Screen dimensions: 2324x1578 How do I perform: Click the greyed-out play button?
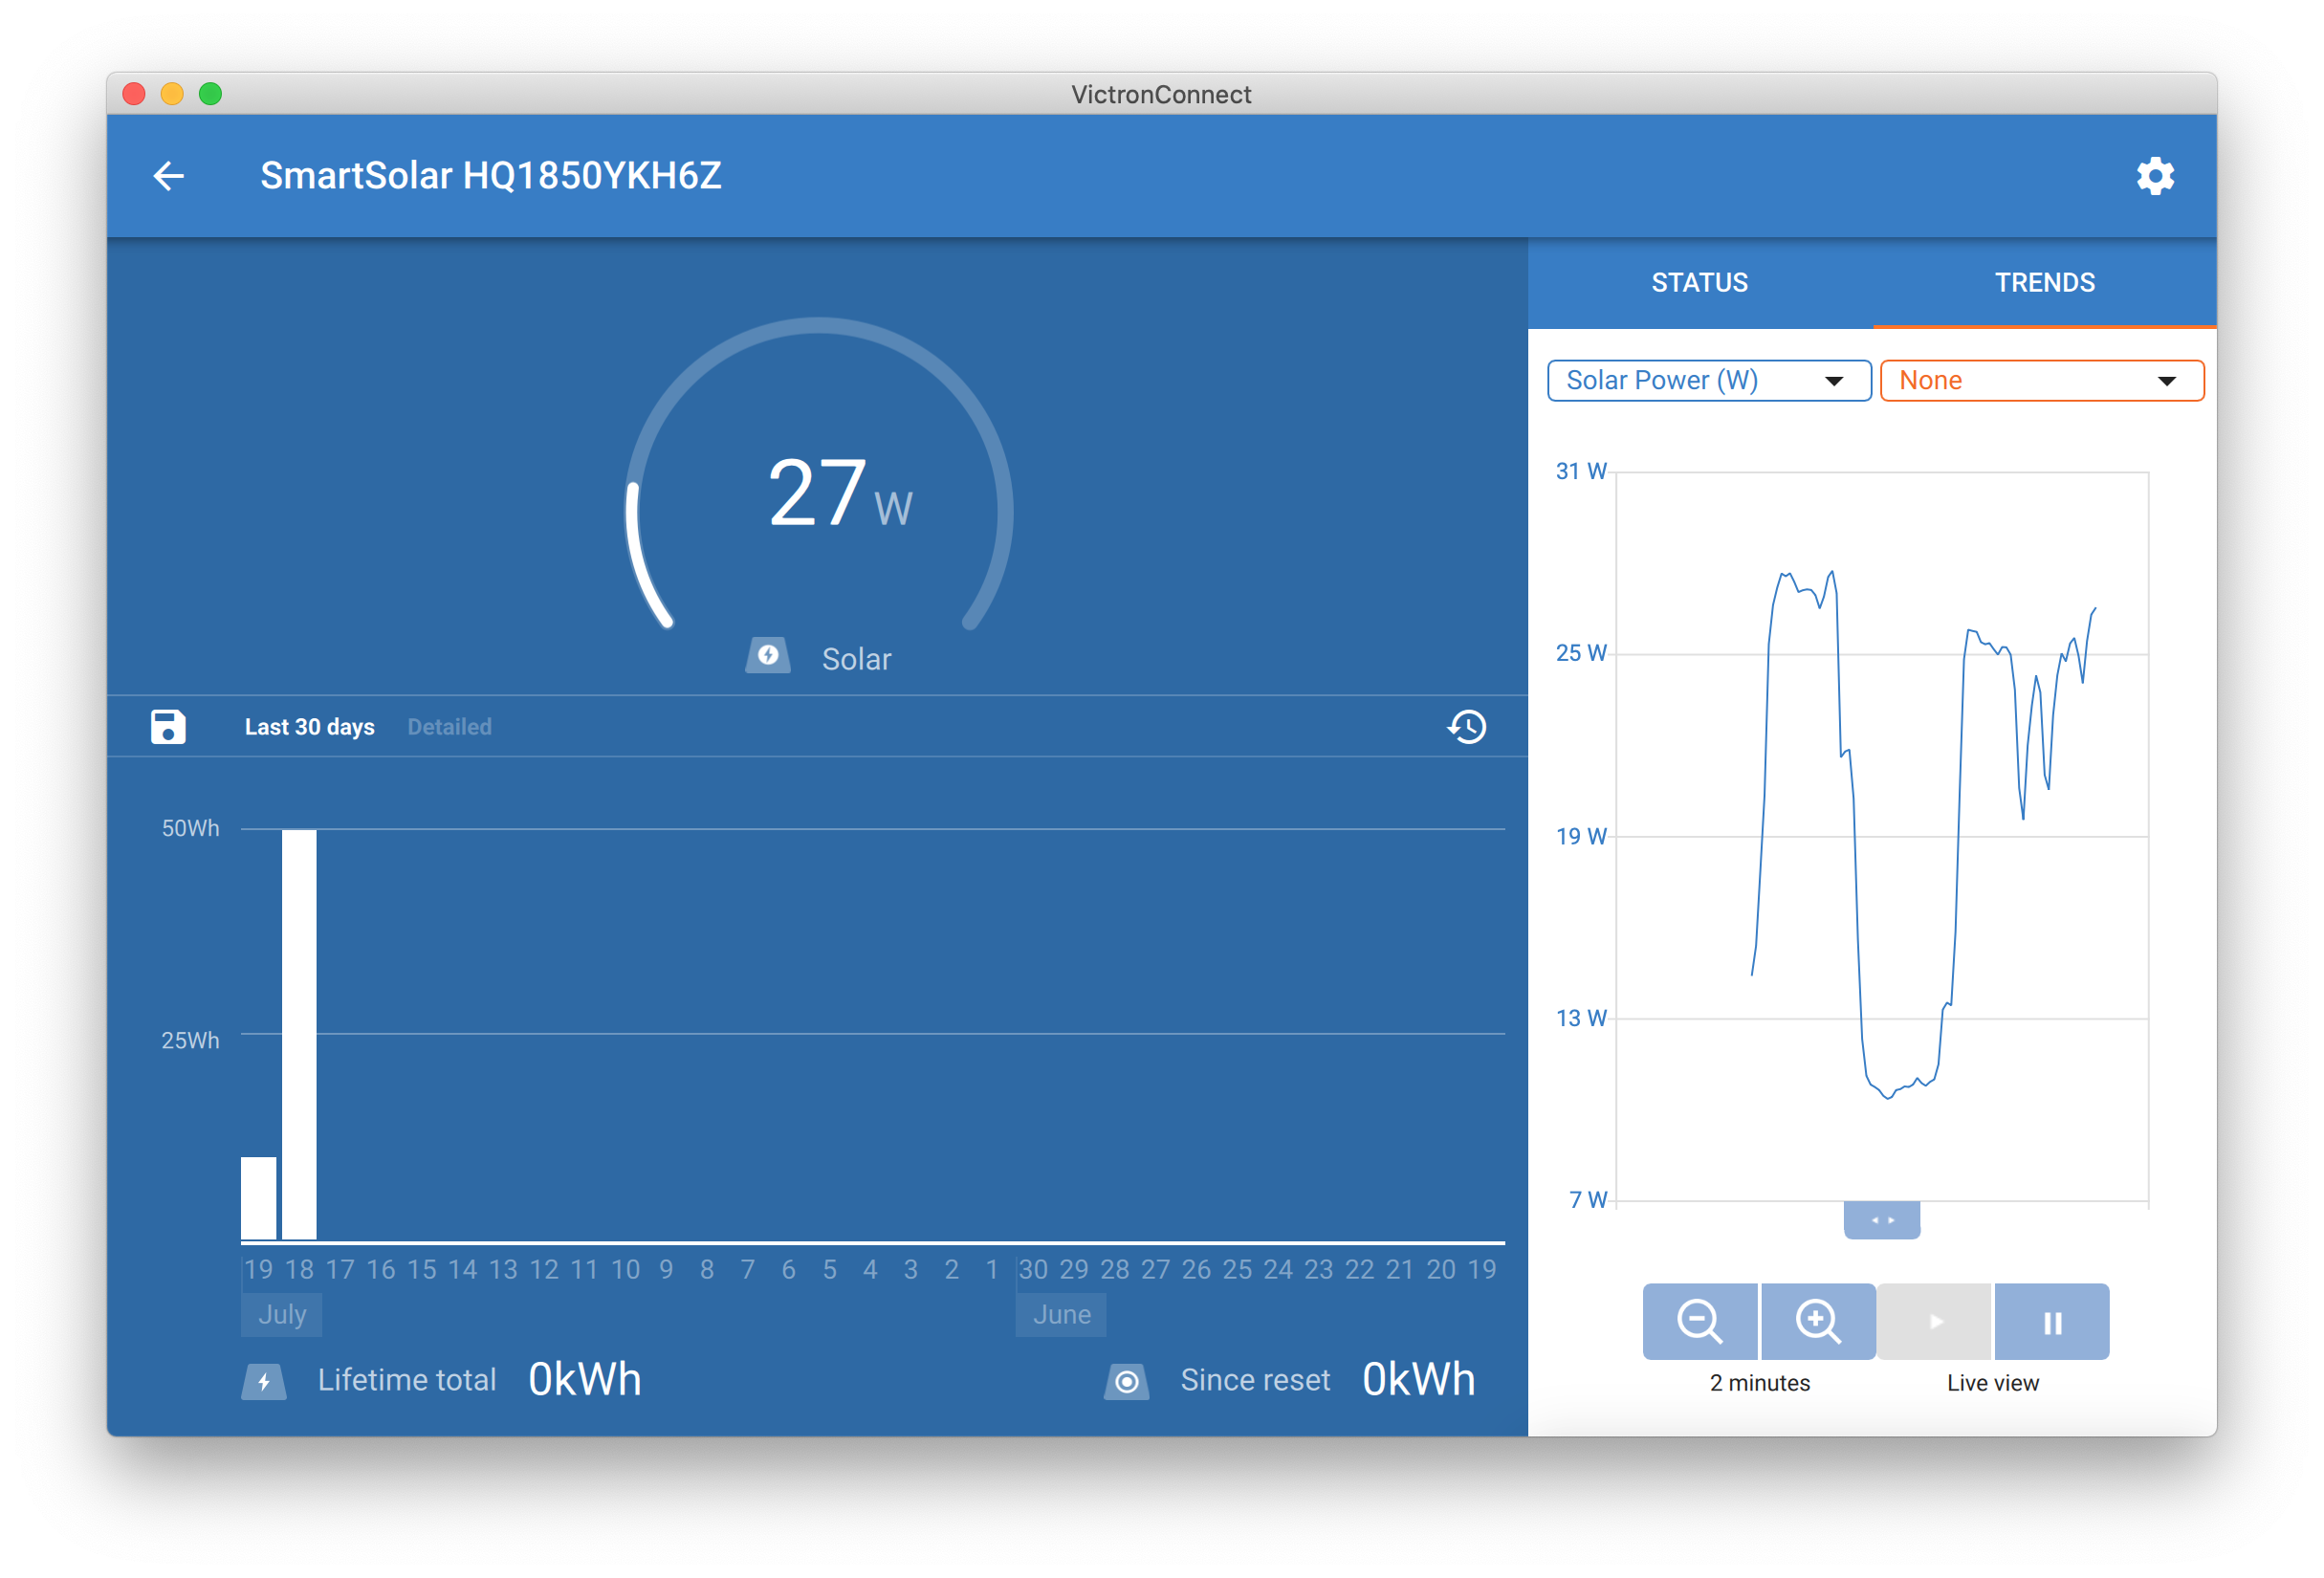(1934, 1321)
